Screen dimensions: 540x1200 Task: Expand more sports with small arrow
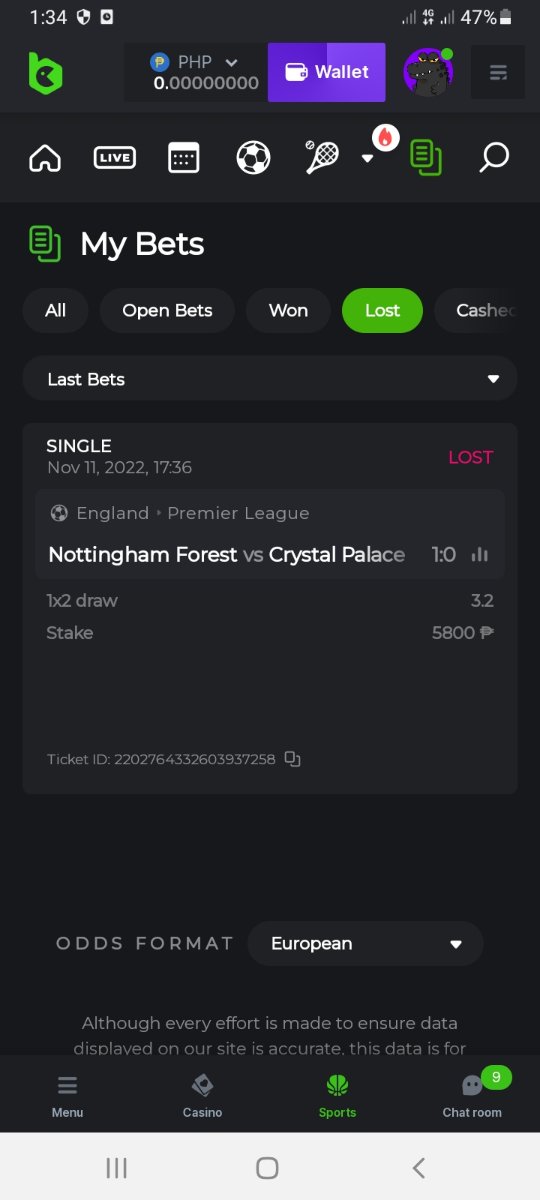click(367, 158)
